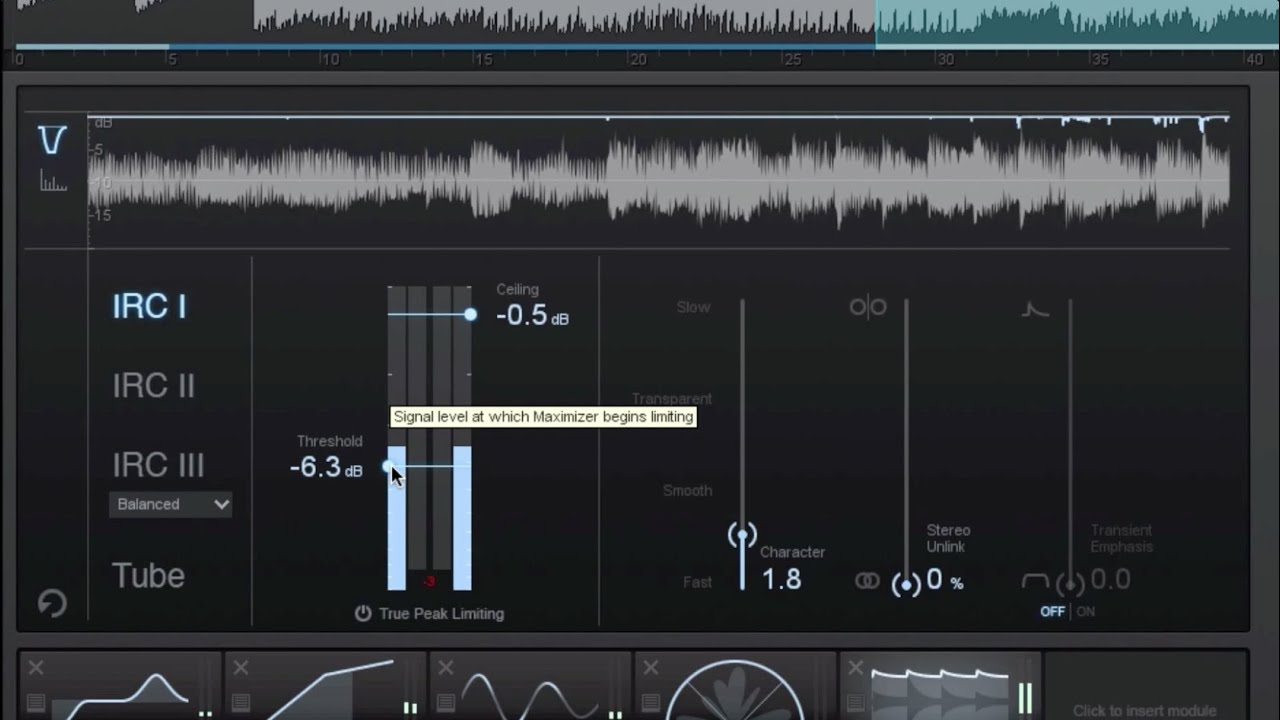Image resolution: width=1280 pixels, height=720 pixels.
Task: Click the sharp transient shape icon
Action: 1035,309
